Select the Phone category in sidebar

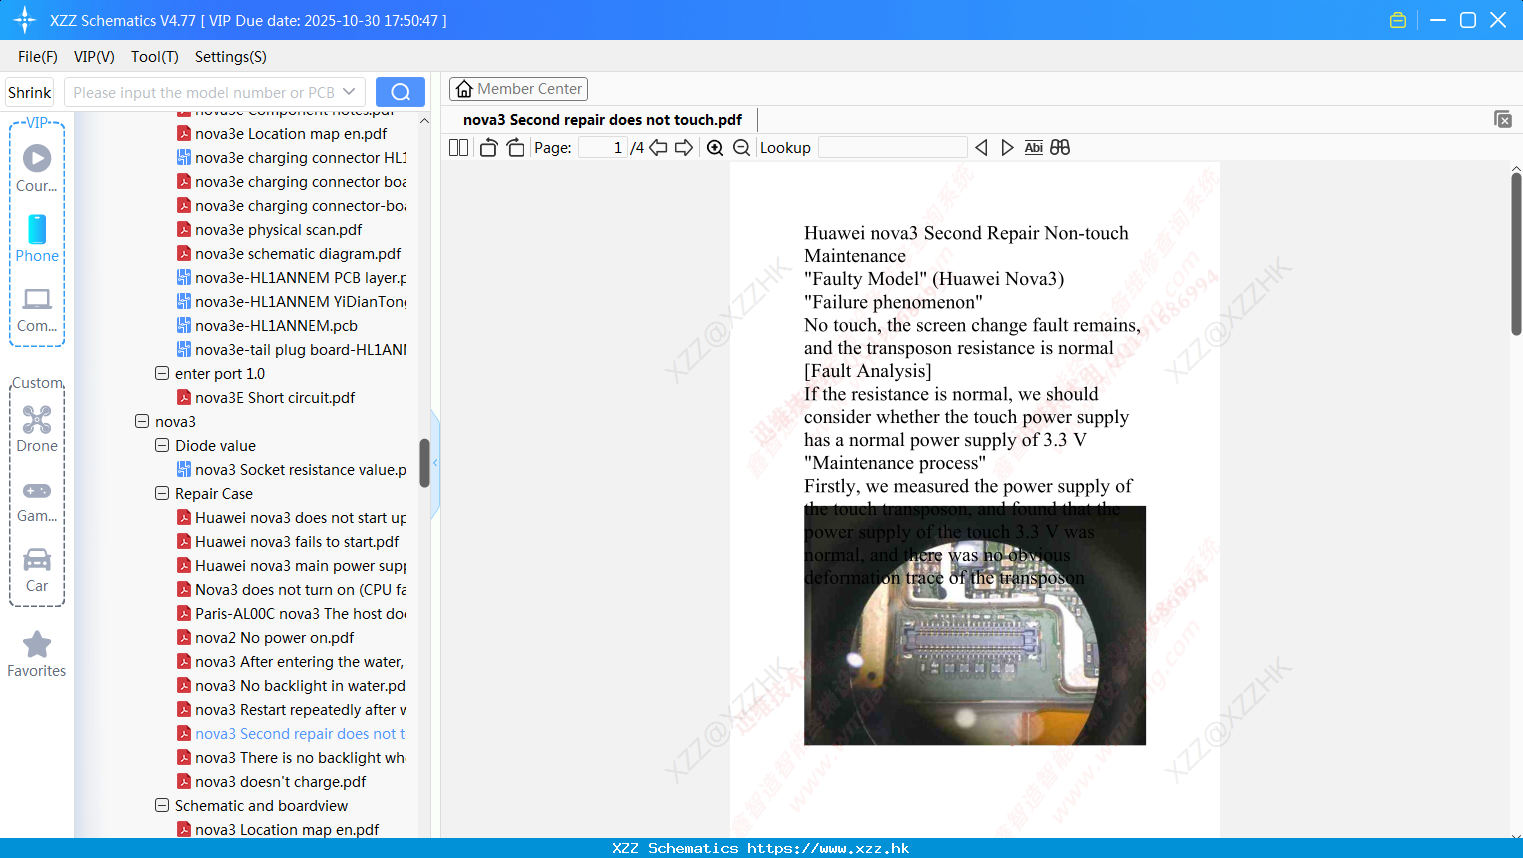pyautogui.click(x=37, y=238)
